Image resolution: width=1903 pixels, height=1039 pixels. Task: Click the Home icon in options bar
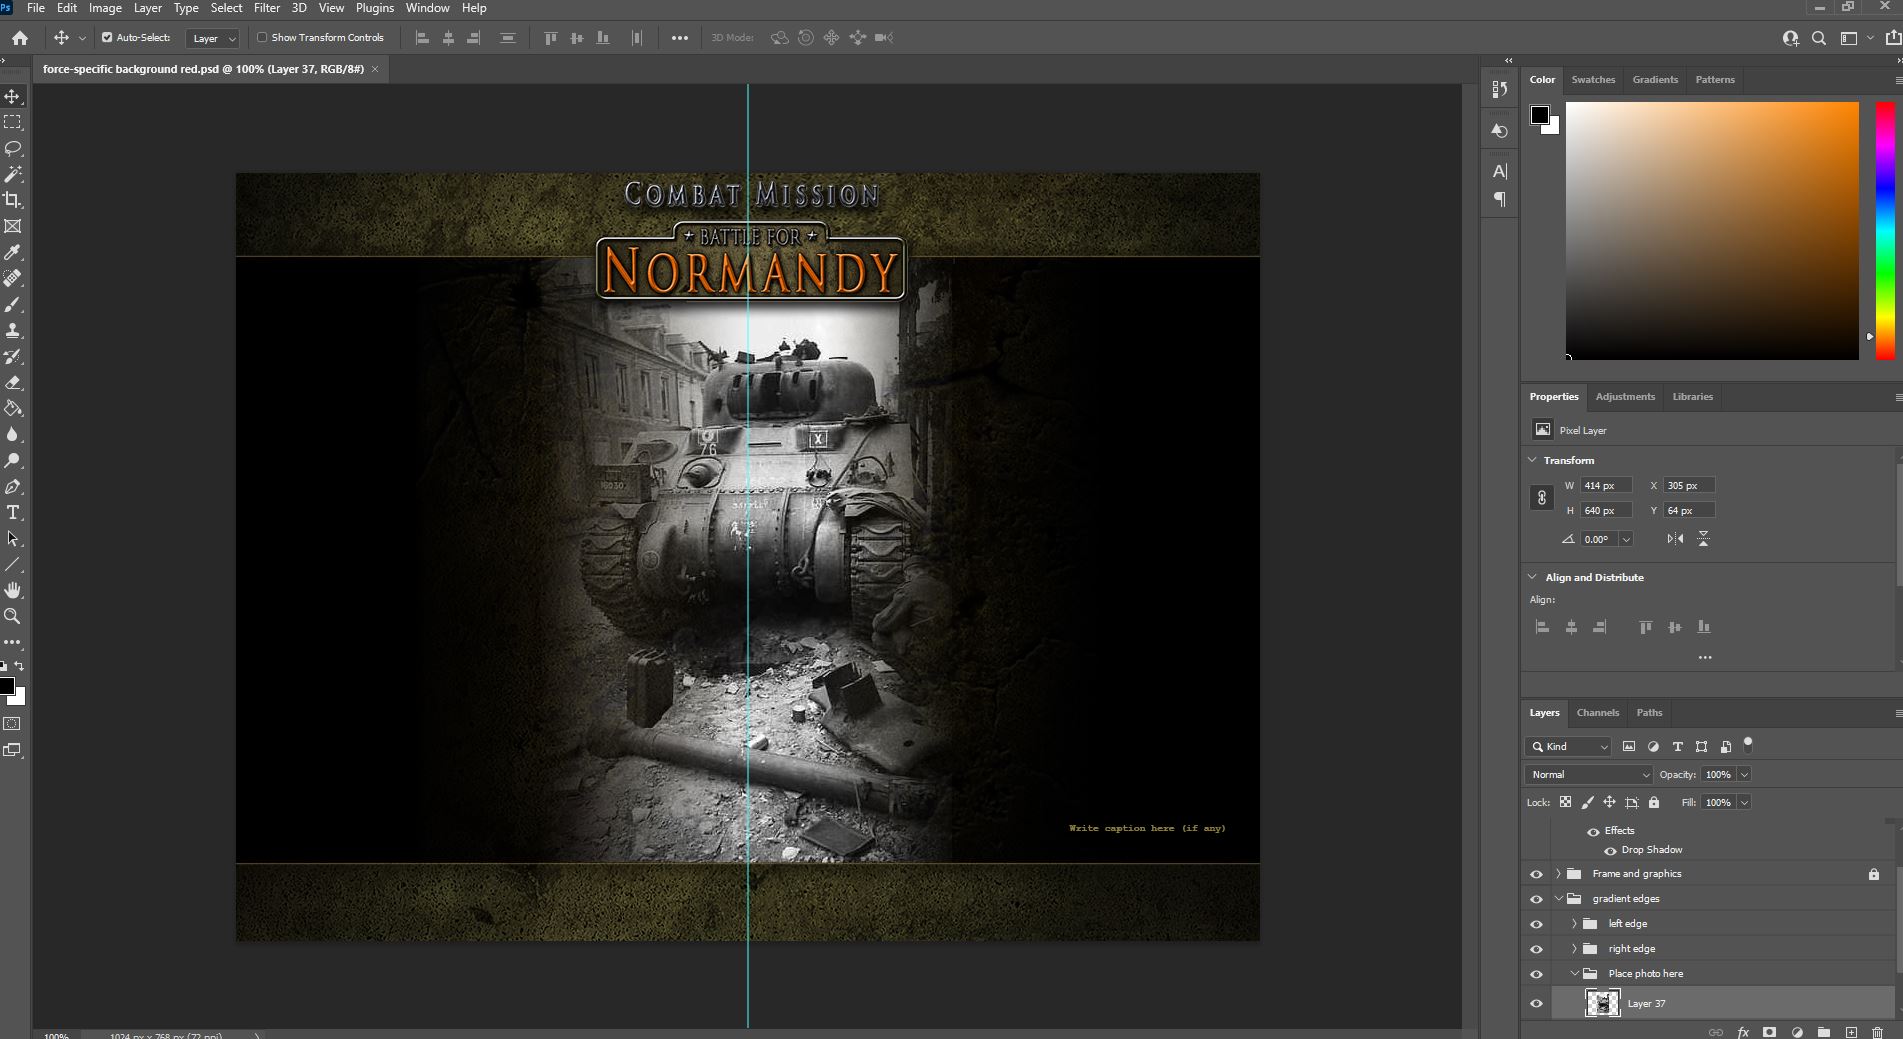(x=20, y=38)
